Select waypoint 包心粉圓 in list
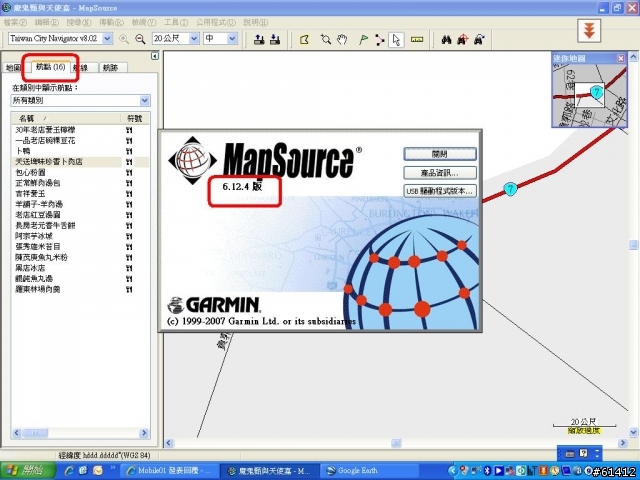Viewport: 640px width, 480px height. coord(30,172)
